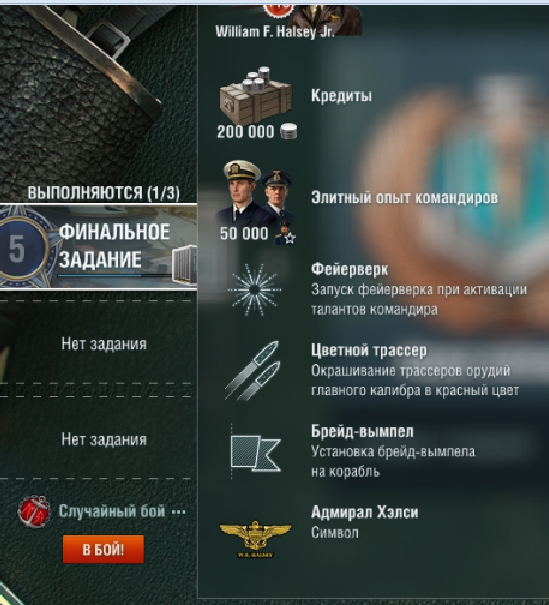Select the Admiral Halsey golden wings emblem
The height and width of the screenshot is (605, 549).
(255, 539)
